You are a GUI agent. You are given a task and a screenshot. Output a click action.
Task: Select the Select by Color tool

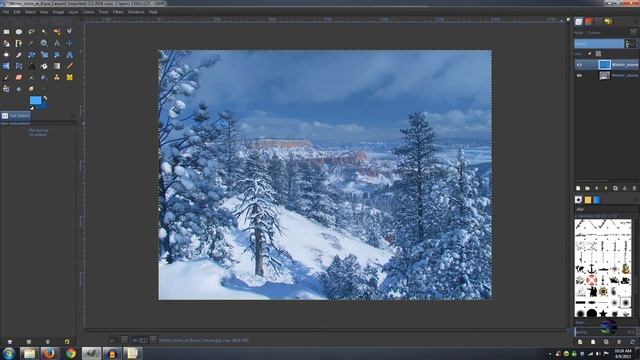57,31
